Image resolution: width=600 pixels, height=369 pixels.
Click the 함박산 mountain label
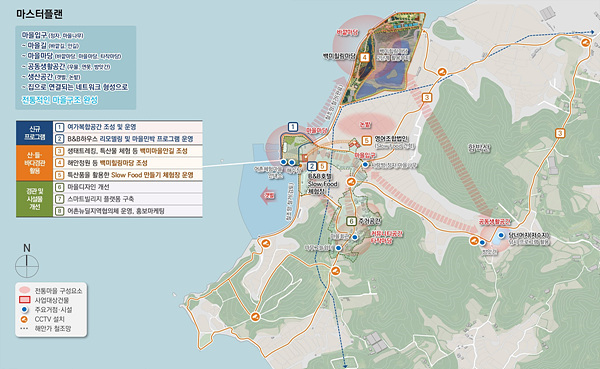tap(479, 147)
